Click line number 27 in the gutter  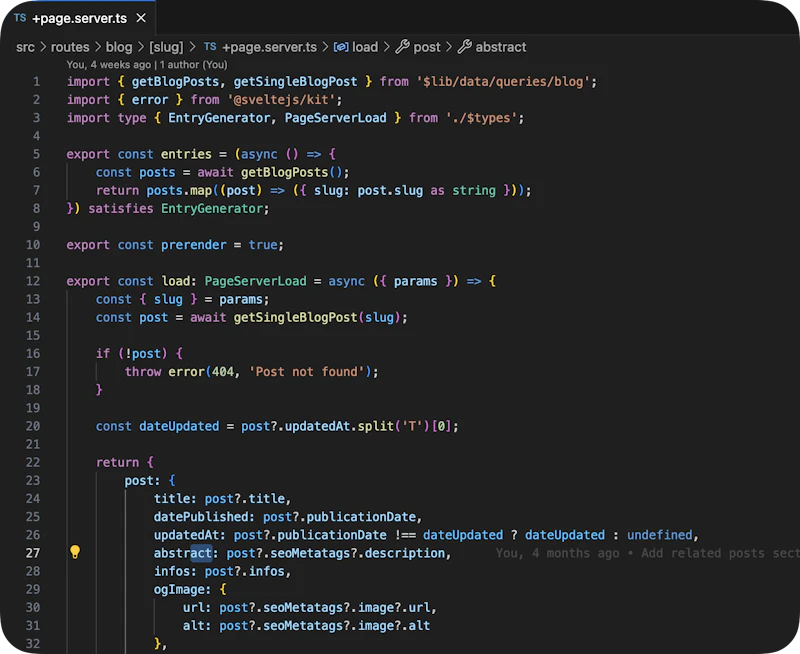(x=33, y=553)
